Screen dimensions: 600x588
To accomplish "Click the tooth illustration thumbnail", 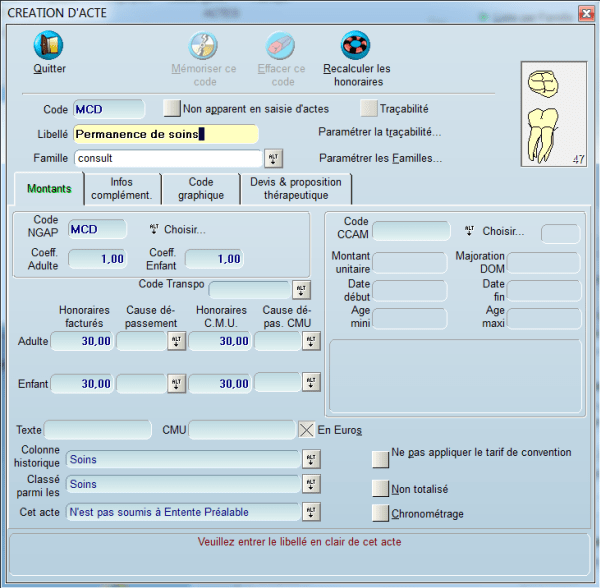I will pyautogui.click(x=553, y=114).
